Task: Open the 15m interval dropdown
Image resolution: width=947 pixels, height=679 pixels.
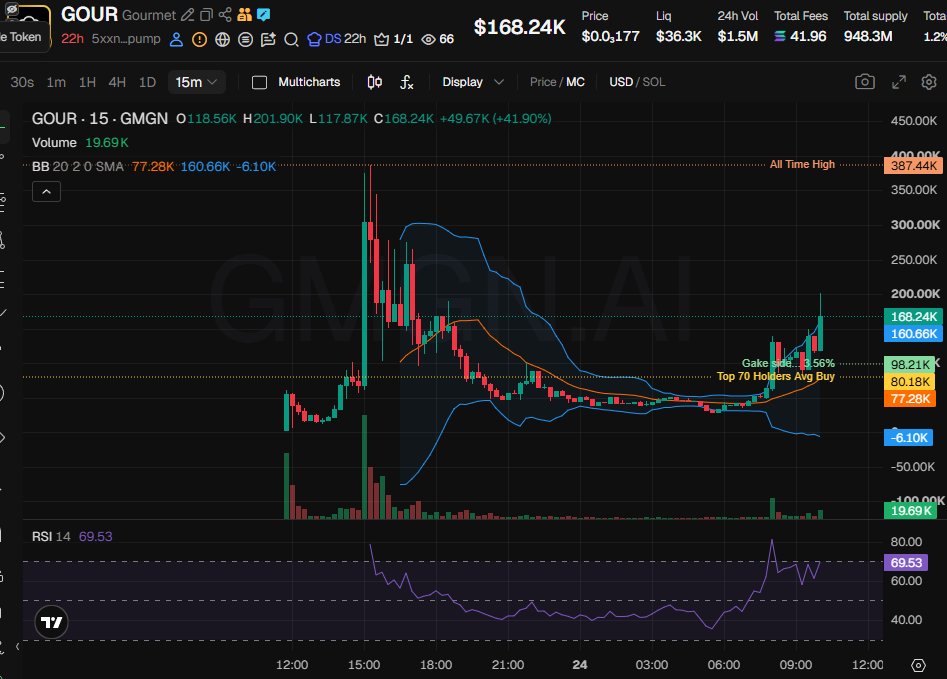Action: [x=196, y=82]
